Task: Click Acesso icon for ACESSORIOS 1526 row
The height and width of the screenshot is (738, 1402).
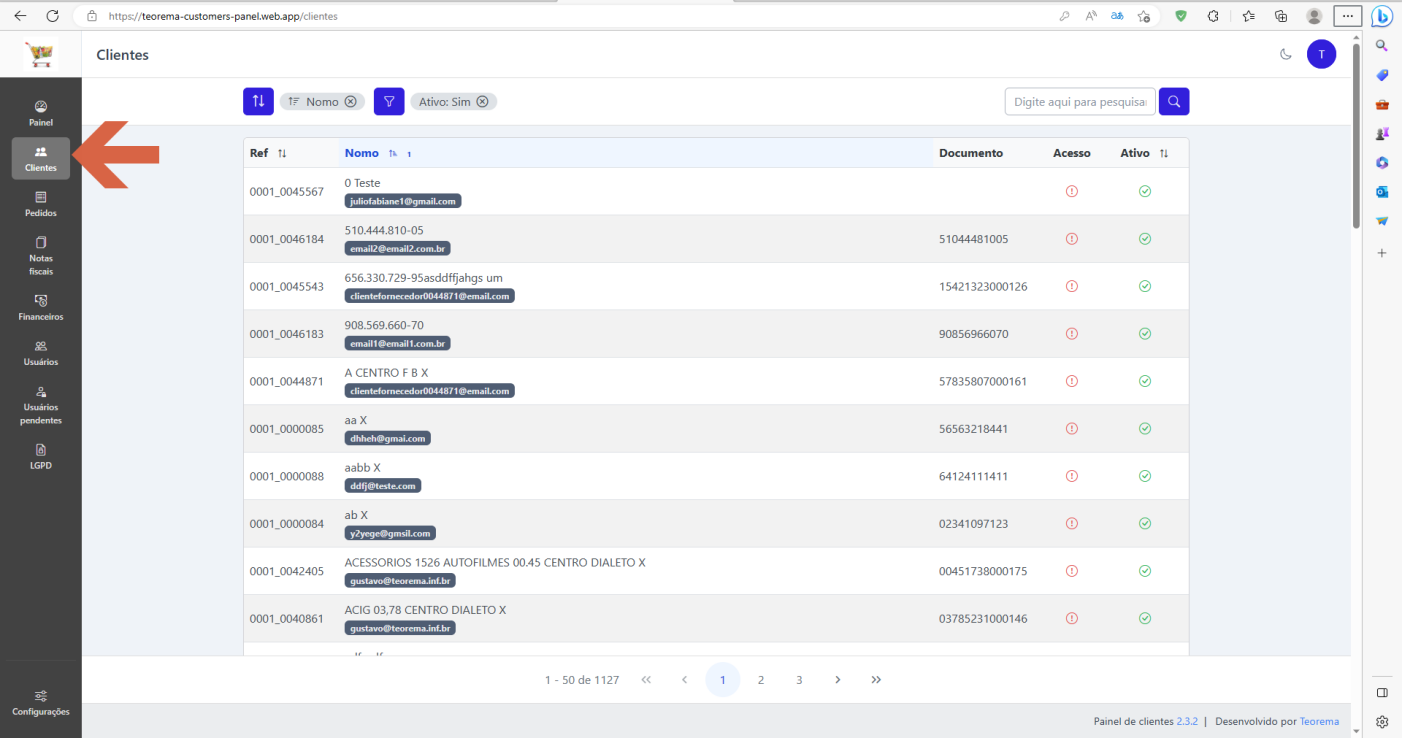Action: (1072, 571)
